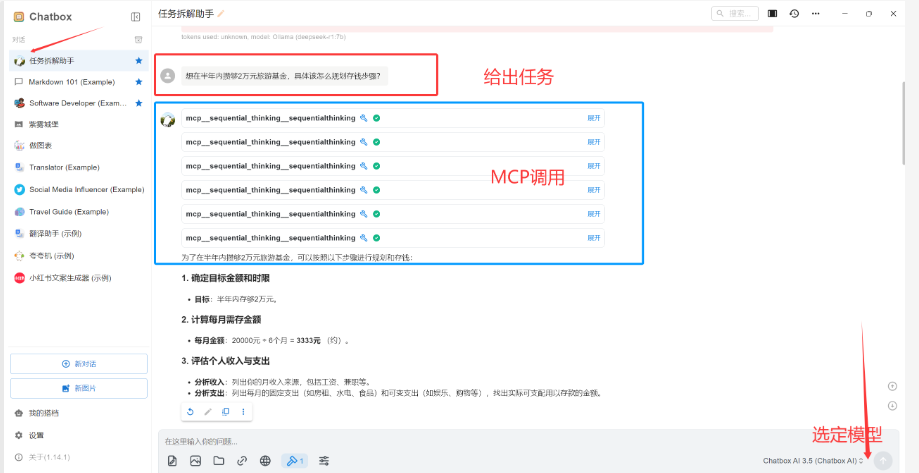Attach a file using the document icon
The image size is (919, 473).
172,461
